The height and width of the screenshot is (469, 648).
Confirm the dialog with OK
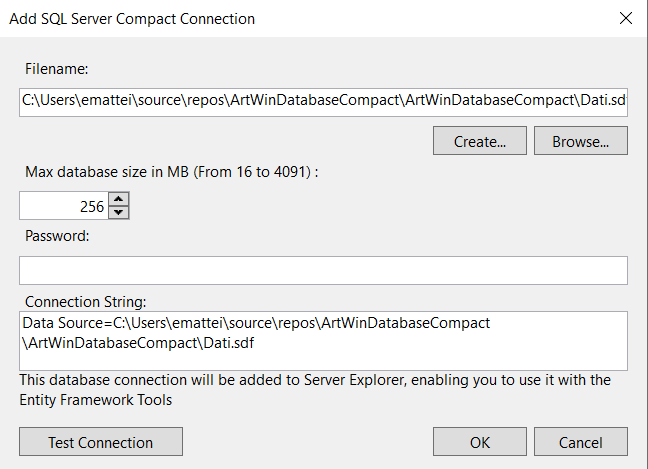click(x=480, y=442)
